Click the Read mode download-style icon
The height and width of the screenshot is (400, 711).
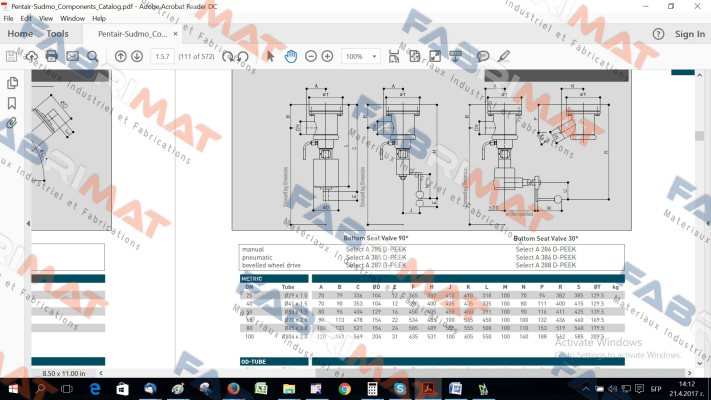[455, 56]
